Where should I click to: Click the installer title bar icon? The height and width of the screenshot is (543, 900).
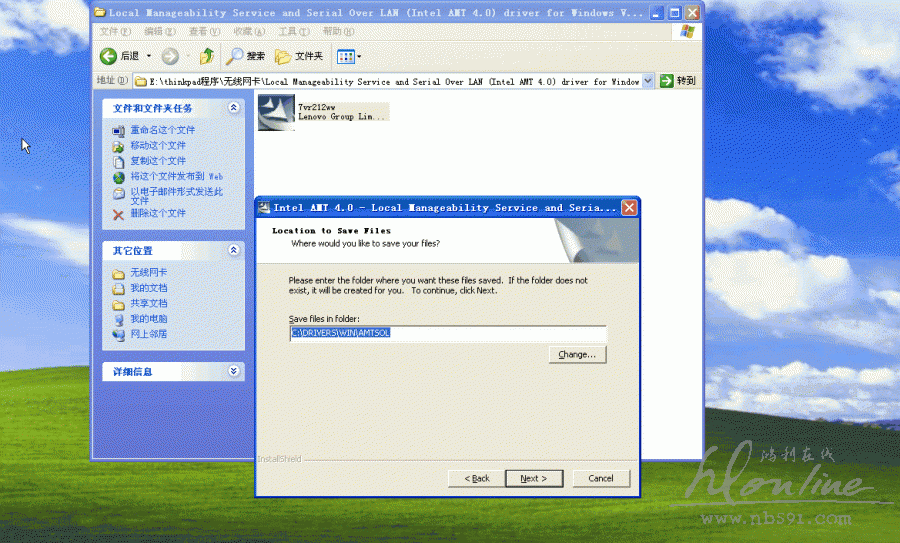click(264, 207)
